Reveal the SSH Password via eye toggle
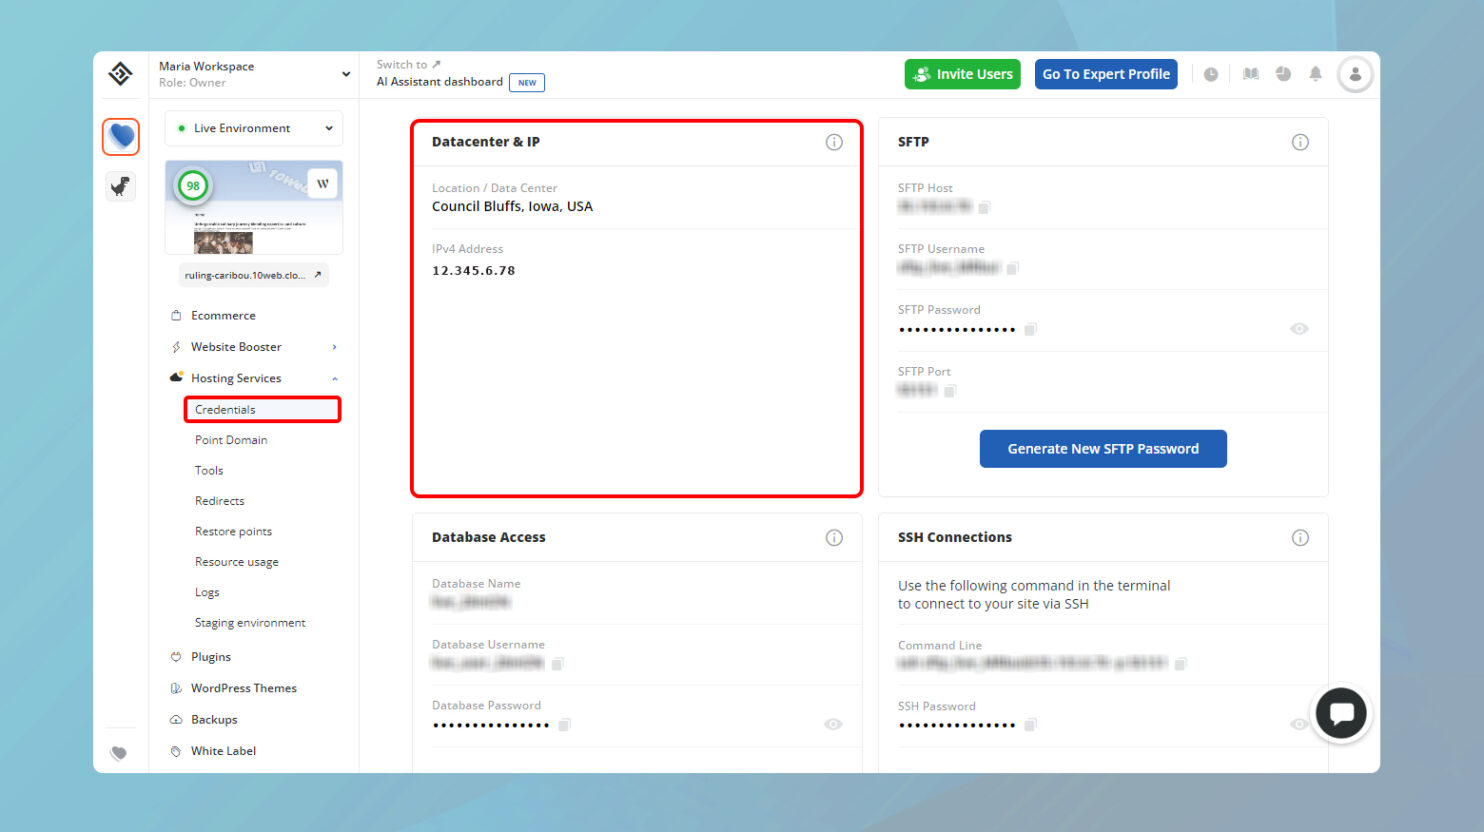The width and height of the screenshot is (1484, 832). coord(1299,724)
